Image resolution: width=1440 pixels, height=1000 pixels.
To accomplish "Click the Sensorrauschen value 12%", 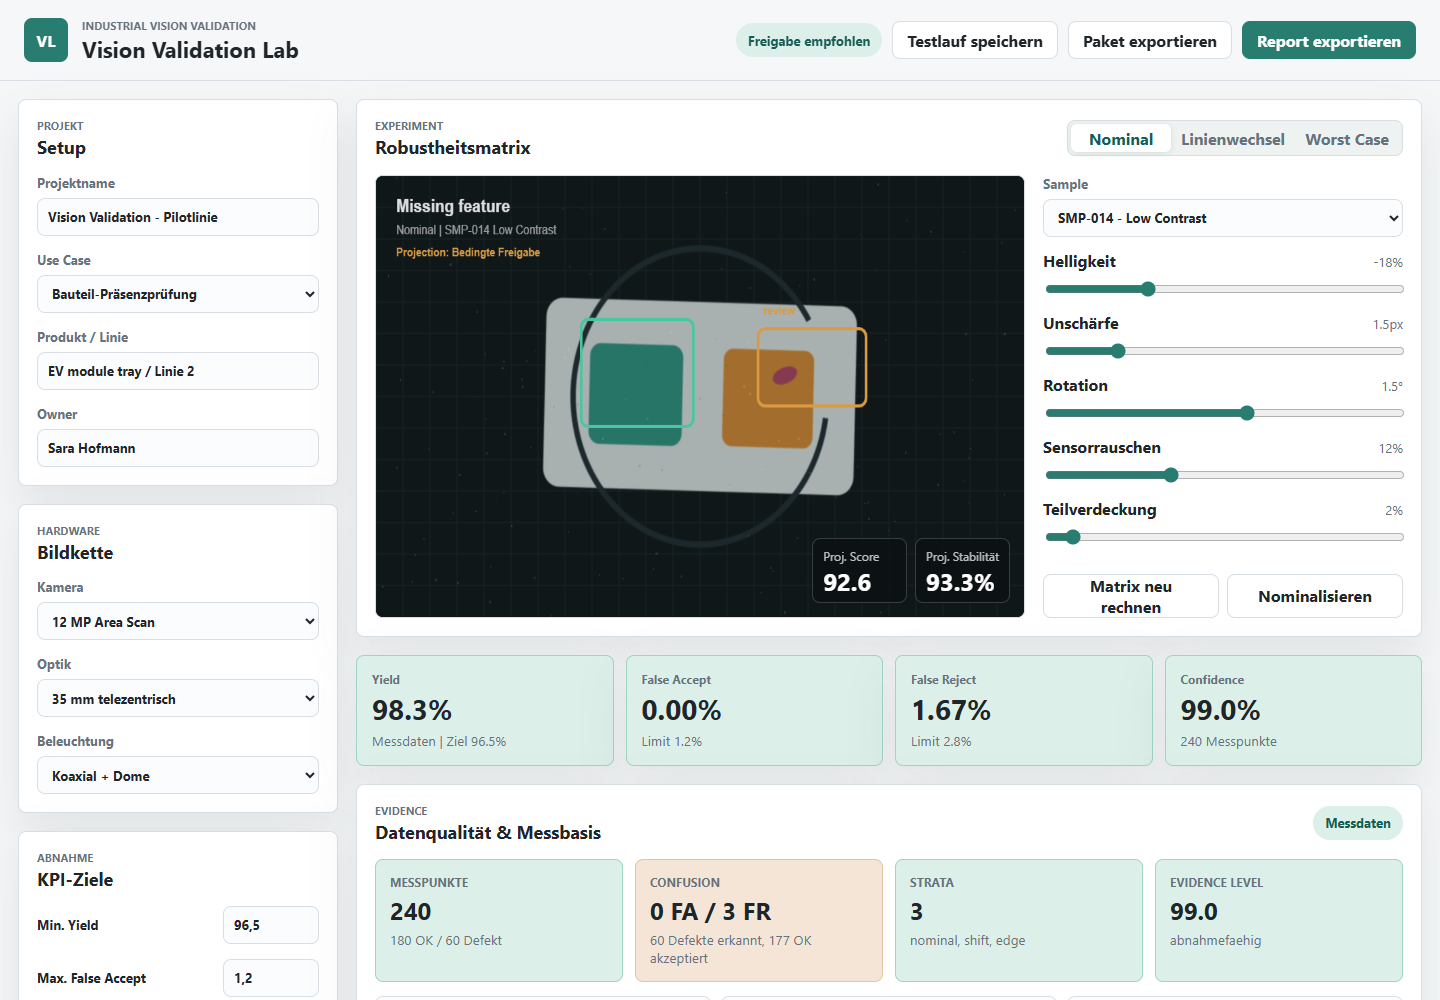I will point(1391,449).
